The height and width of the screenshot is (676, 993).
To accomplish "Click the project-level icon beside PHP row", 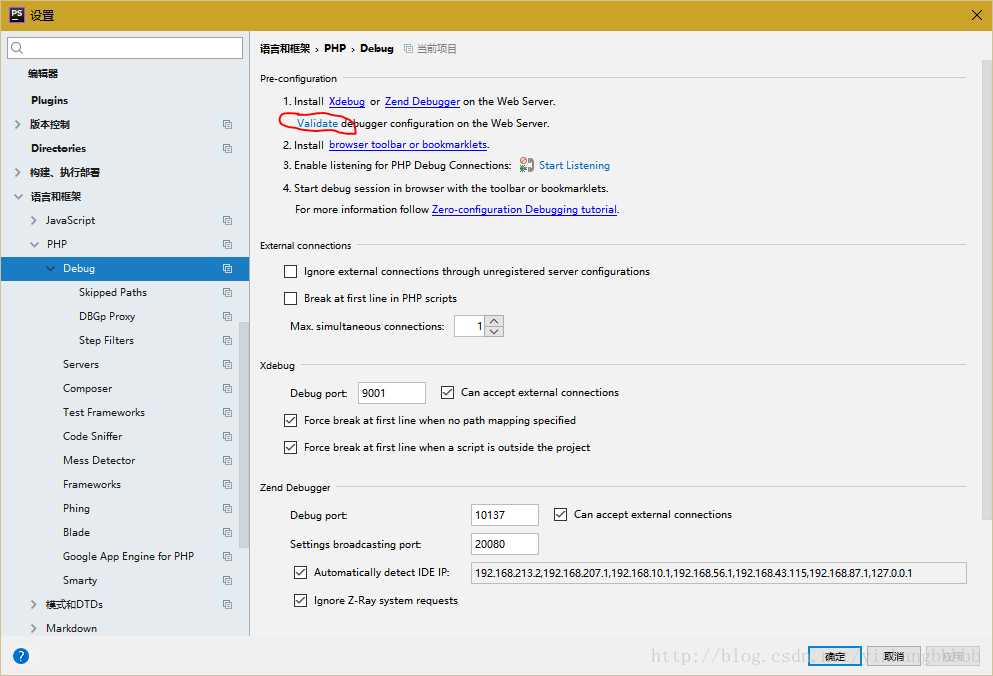I will (x=227, y=245).
